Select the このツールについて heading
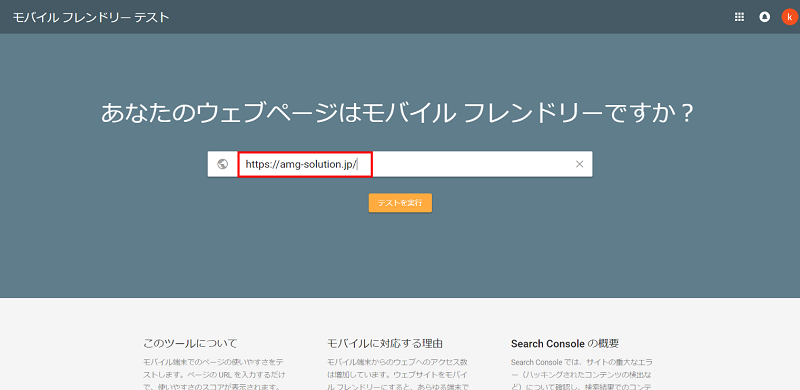Image resolution: width=800 pixels, height=390 pixels. [x=190, y=343]
